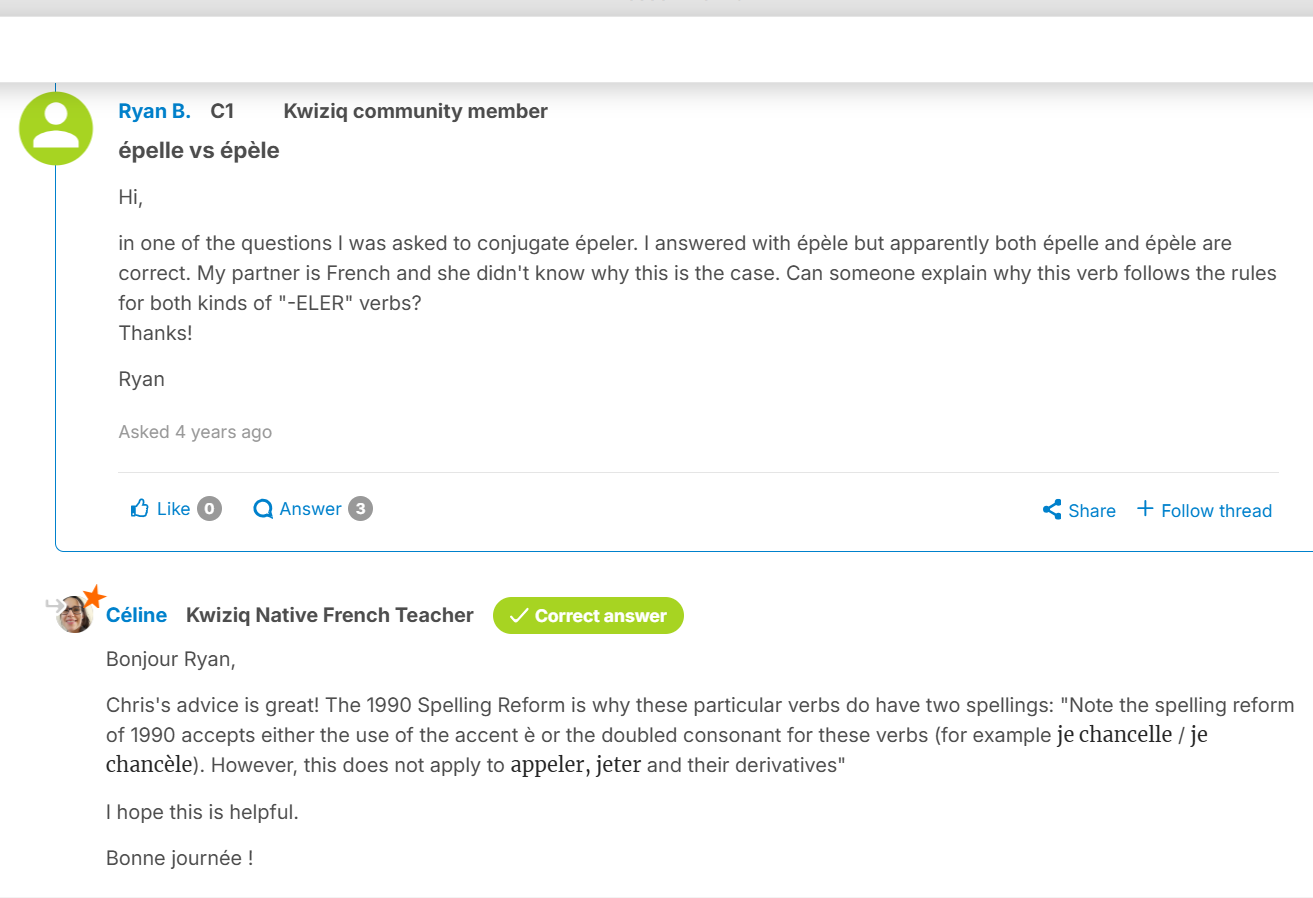Click Share to share this thread
The image size is (1313, 898).
pos(1092,510)
